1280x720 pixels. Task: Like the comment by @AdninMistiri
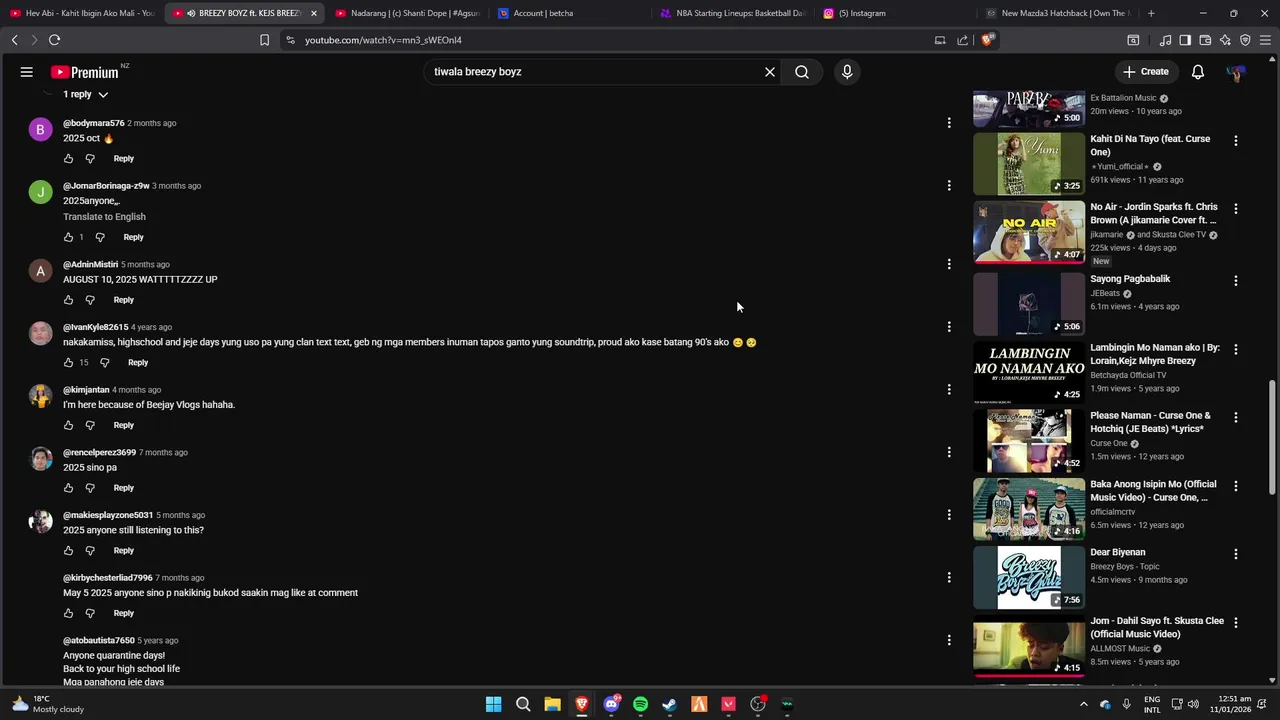(68, 300)
